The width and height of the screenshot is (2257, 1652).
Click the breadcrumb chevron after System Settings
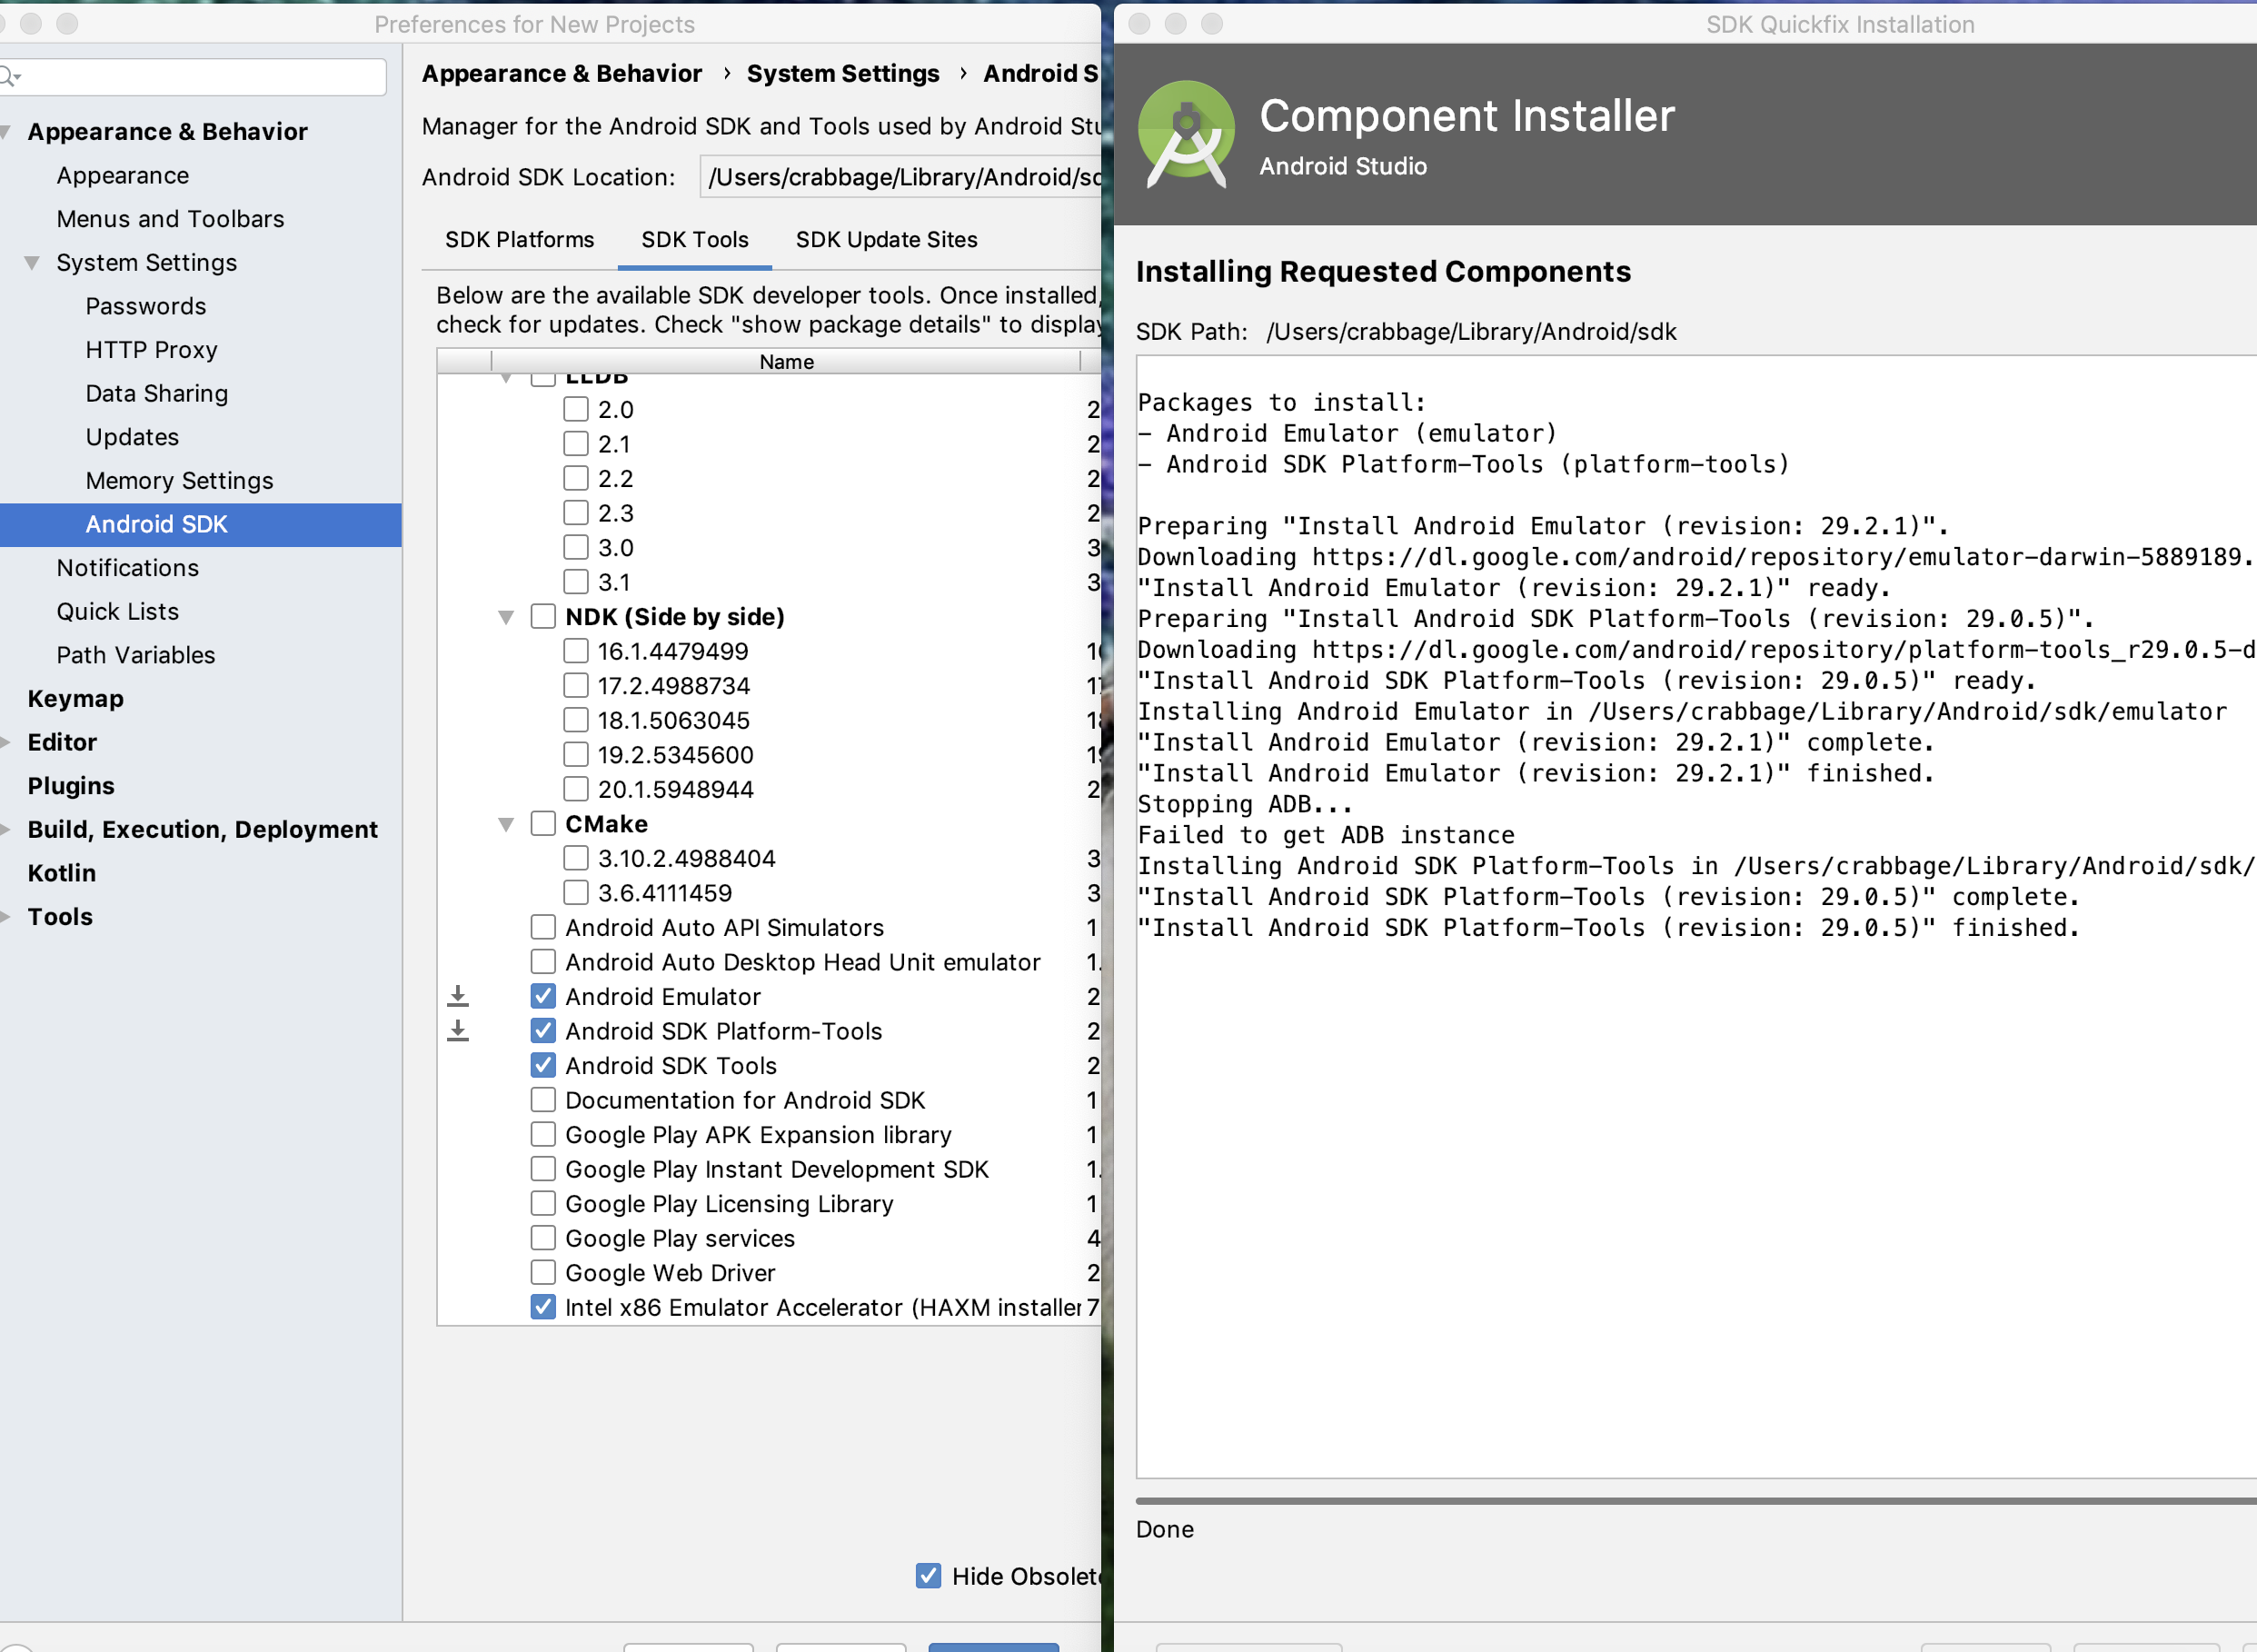click(x=962, y=73)
